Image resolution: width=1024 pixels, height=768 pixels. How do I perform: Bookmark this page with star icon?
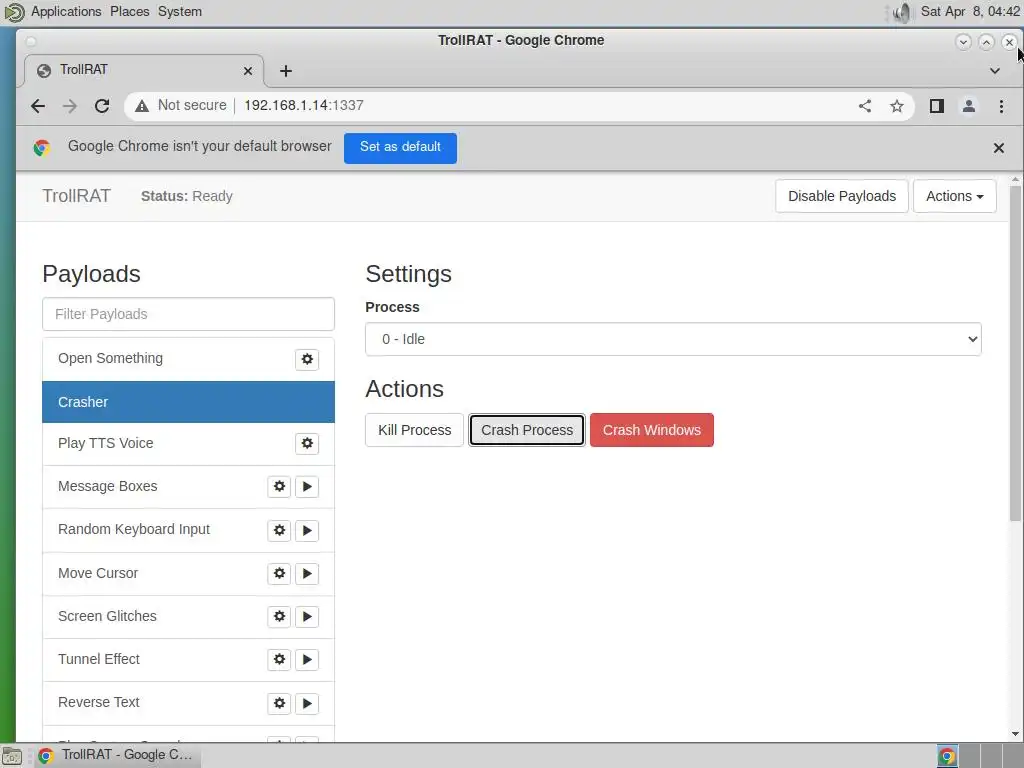pos(897,106)
